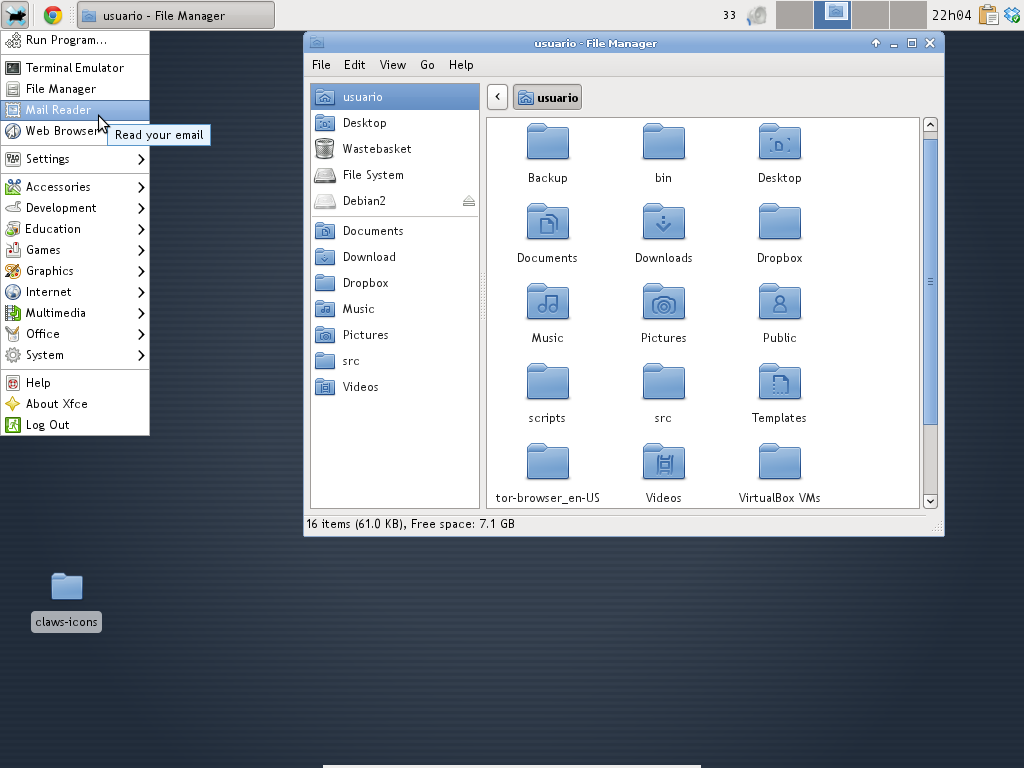
Task: Select the Templates folder icon
Action: tap(779, 383)
